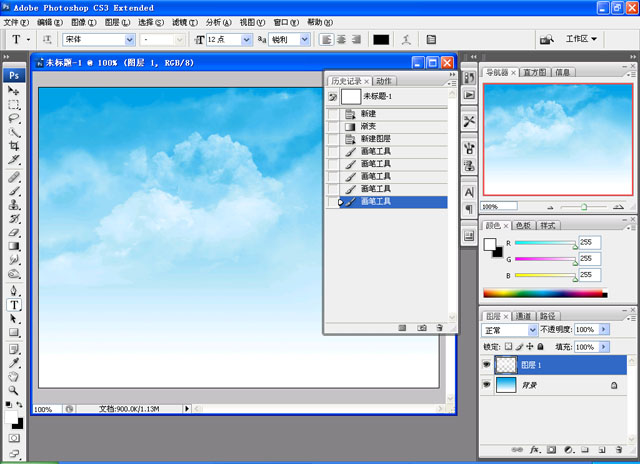Click the Quick Mask mode icon
This screenshot has height=464, width=640.
tap(14, 438)
